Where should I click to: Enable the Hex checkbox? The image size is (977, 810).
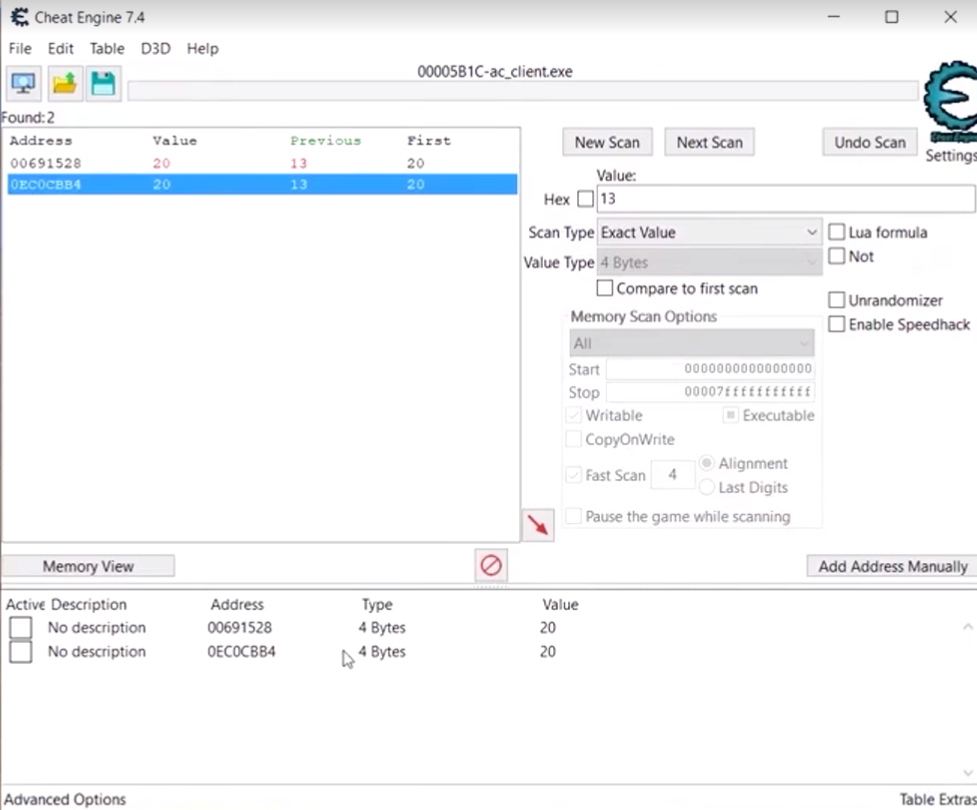(x=585, y=199)
